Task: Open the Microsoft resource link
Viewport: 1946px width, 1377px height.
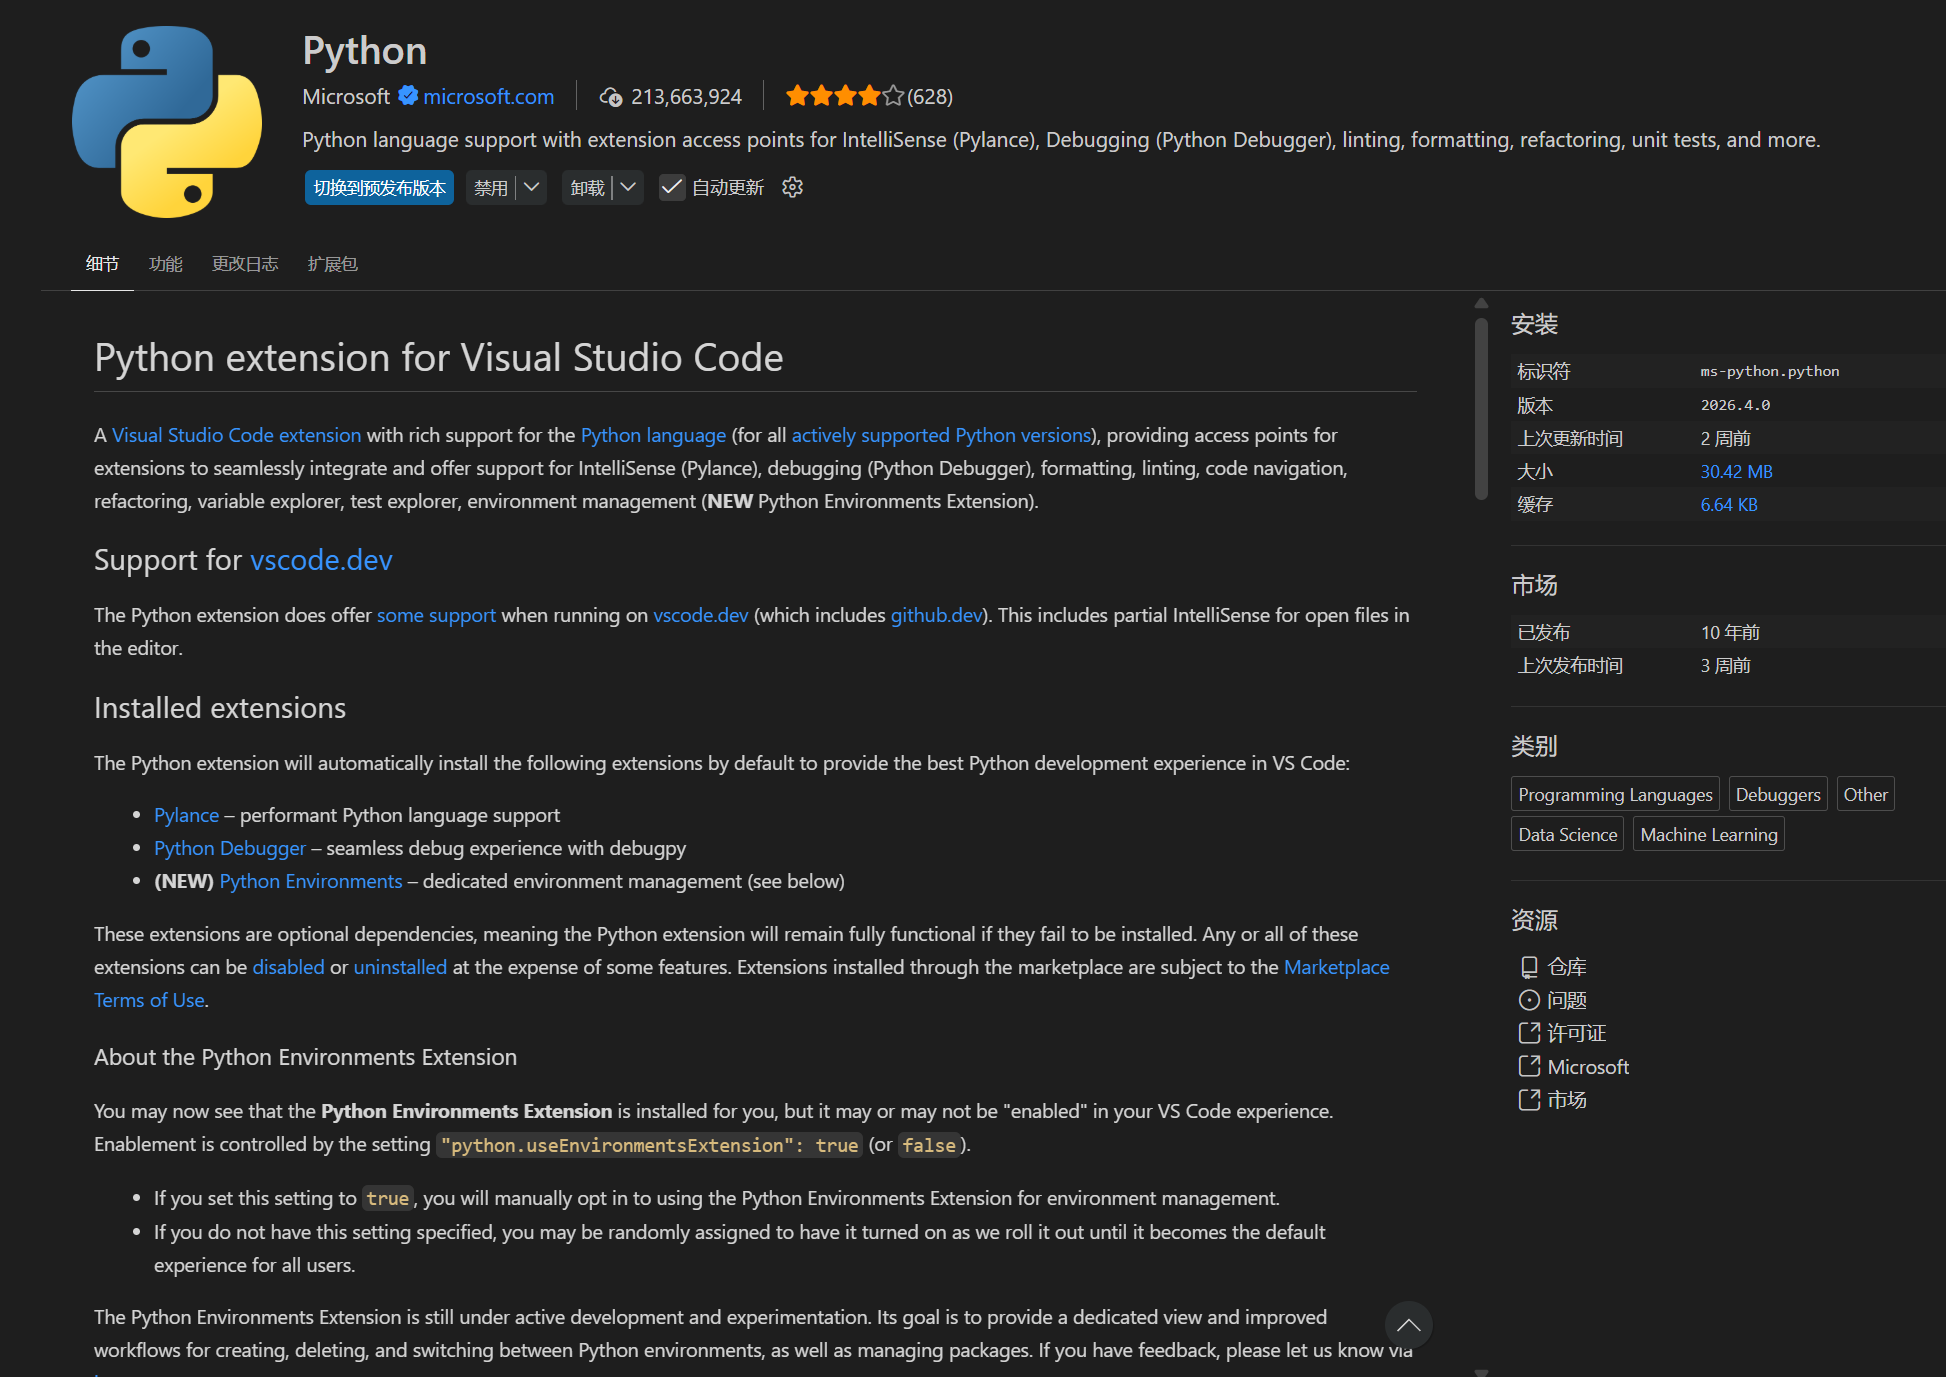Action: 1588,1067
